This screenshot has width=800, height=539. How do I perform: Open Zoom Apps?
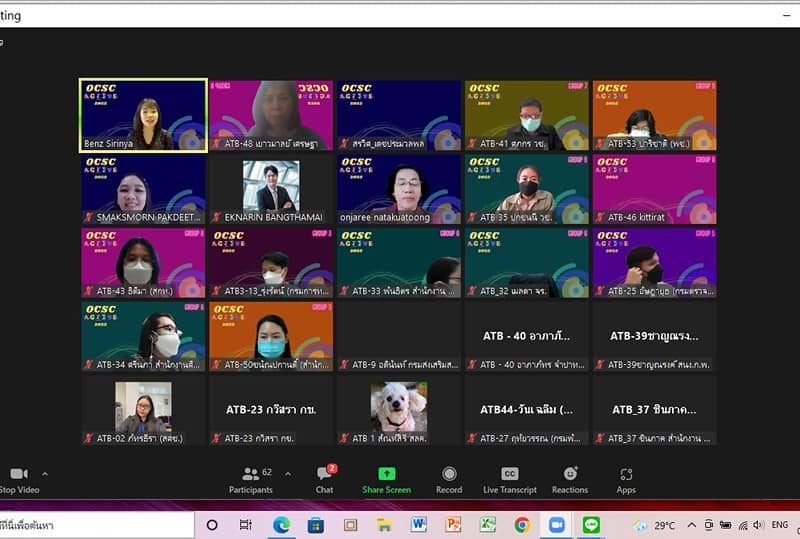point(626,478)
